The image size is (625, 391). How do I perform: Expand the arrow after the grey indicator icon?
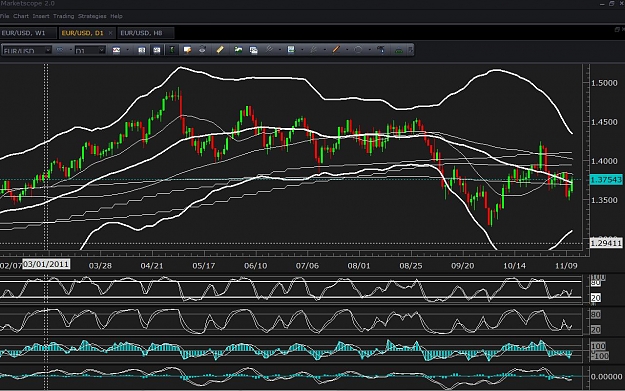click(280, 50)
